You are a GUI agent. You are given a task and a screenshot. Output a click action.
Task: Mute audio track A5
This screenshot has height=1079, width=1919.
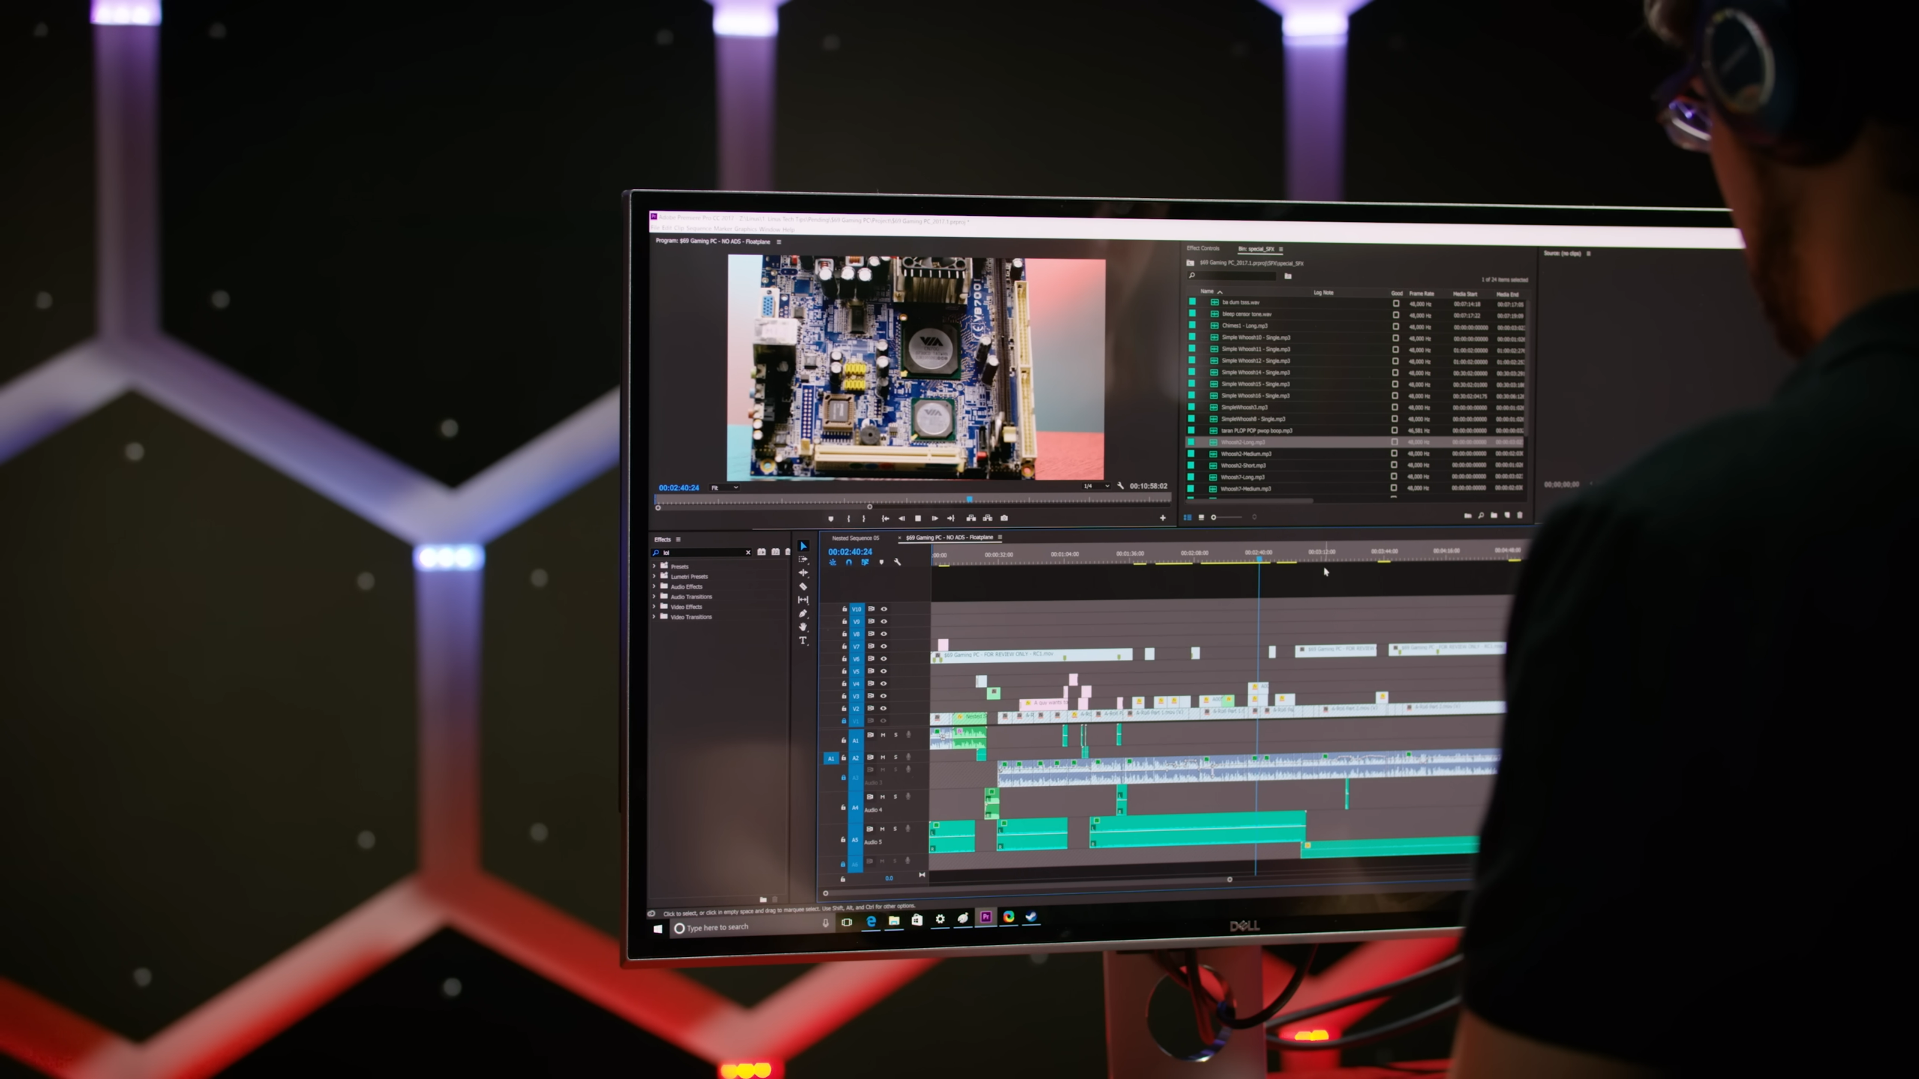(x=882, y=829)
